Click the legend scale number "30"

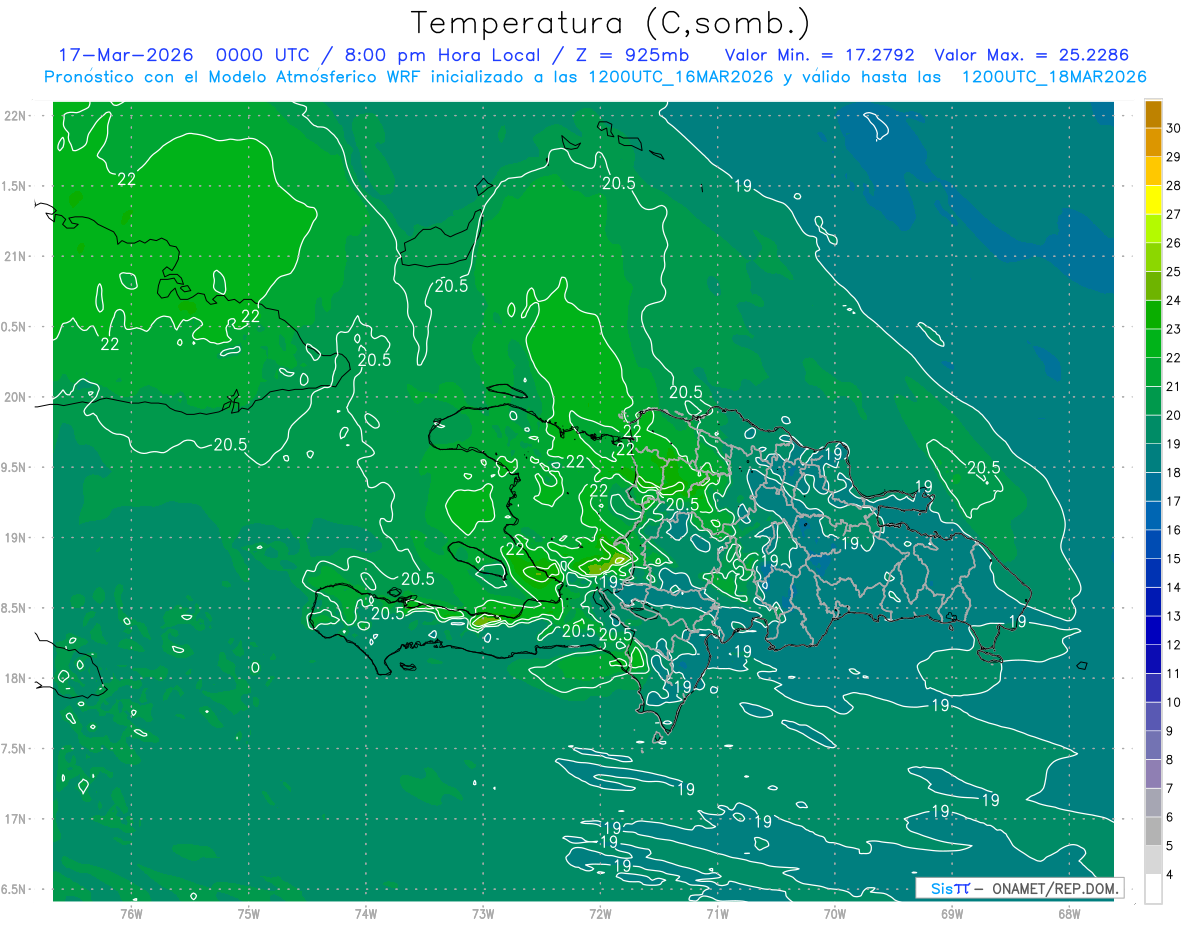pos(1173,127)
